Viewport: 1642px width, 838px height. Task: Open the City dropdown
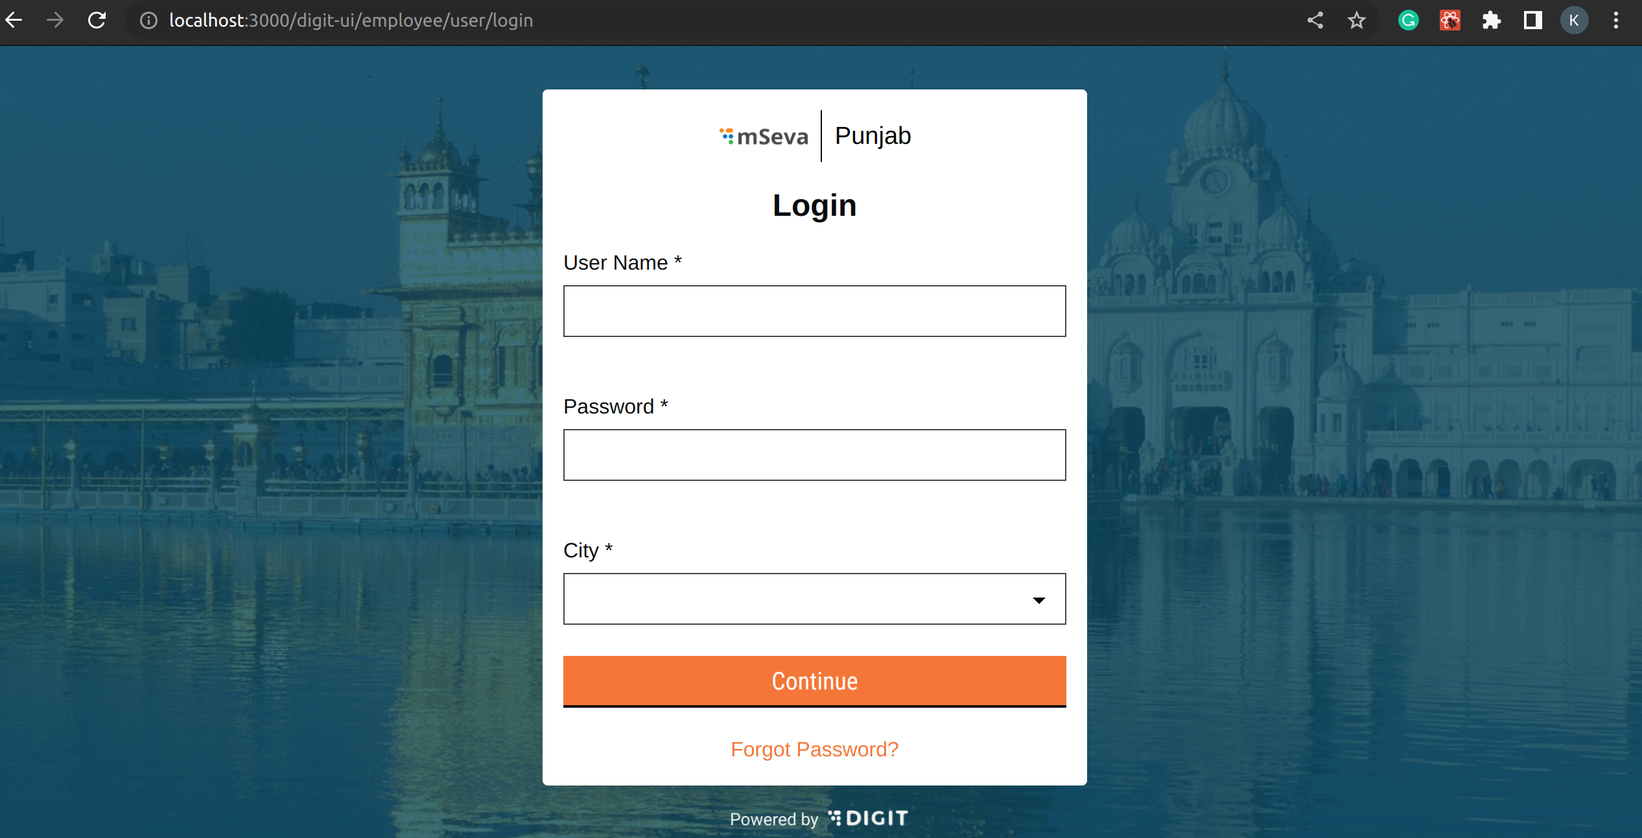814,599
